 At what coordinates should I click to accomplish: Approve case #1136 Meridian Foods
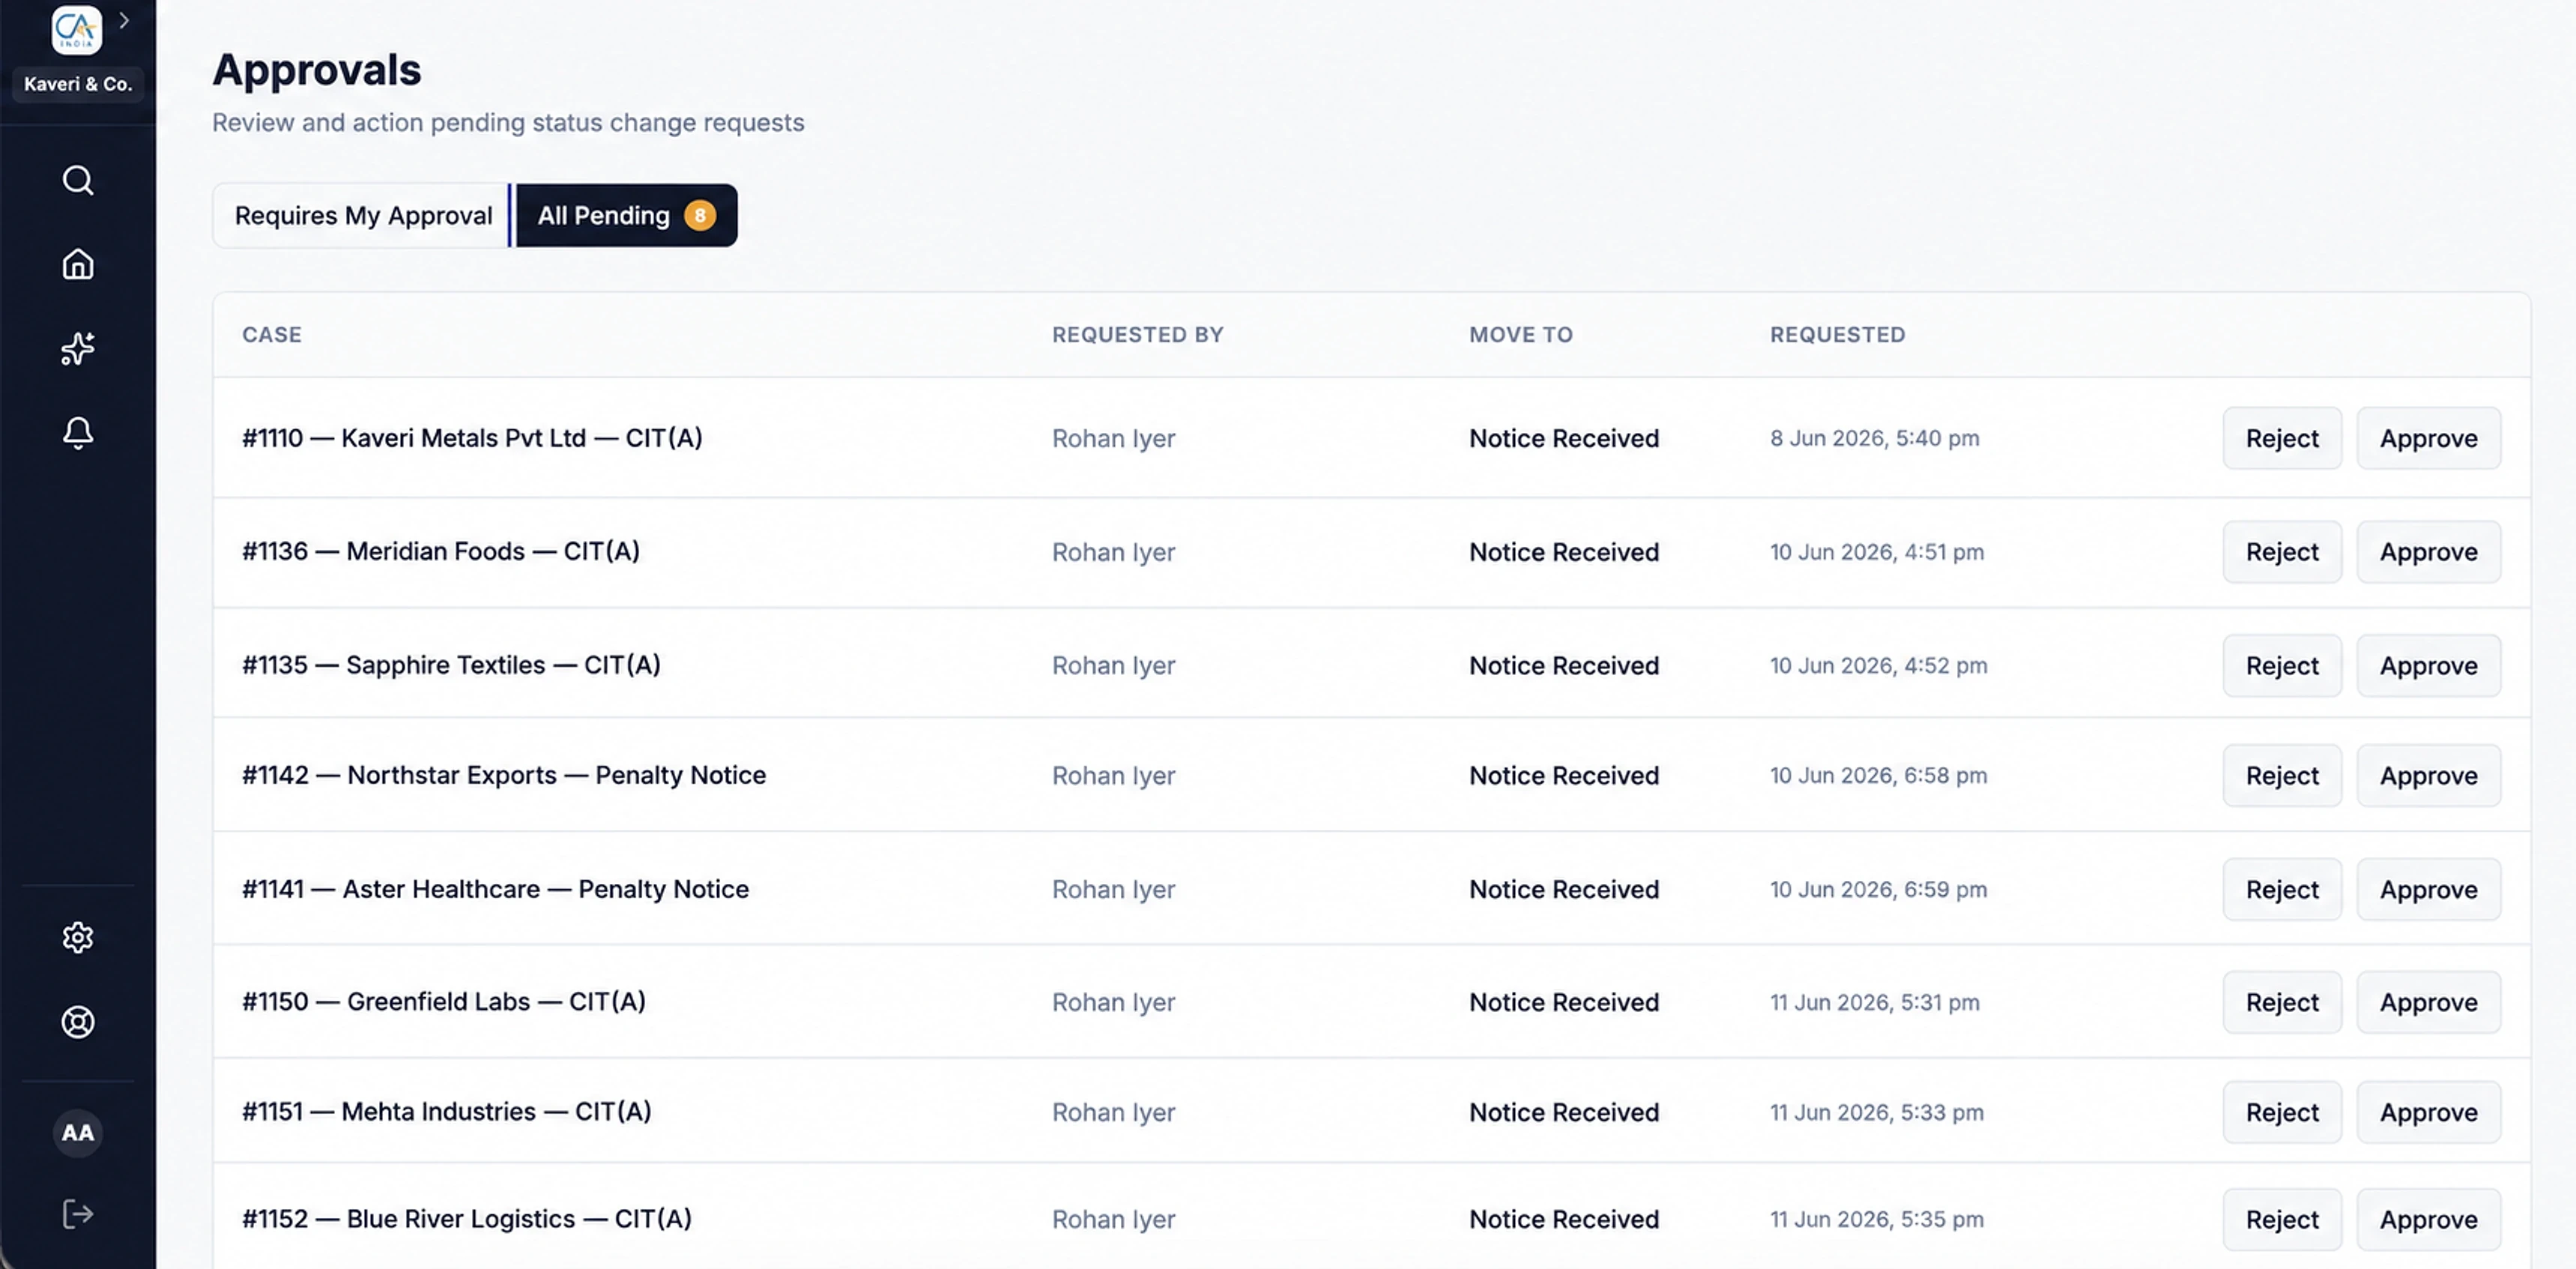pos(2428,552)
